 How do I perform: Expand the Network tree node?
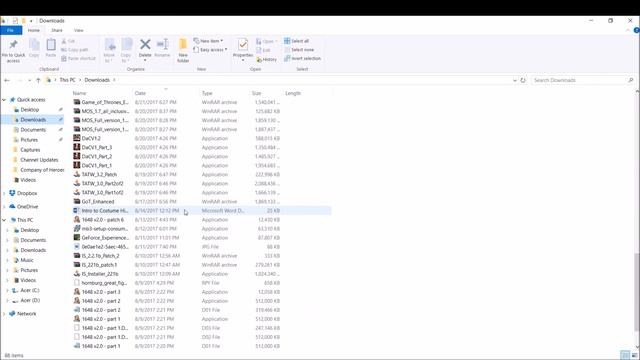tap(4, 314)
